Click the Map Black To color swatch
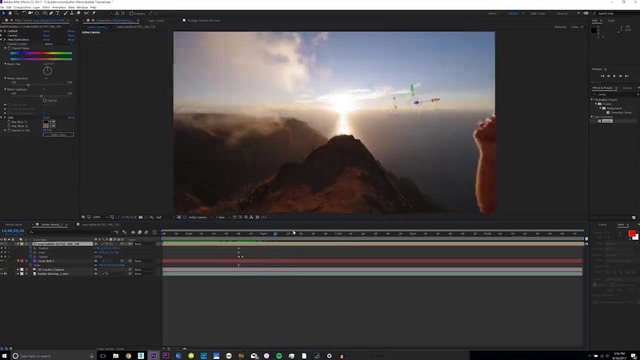 pos(46,122)
